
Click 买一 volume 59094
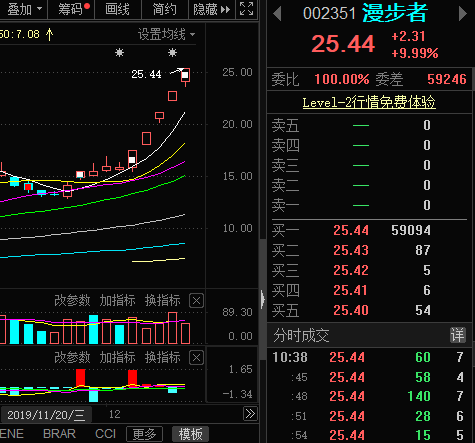pos(411,230)
